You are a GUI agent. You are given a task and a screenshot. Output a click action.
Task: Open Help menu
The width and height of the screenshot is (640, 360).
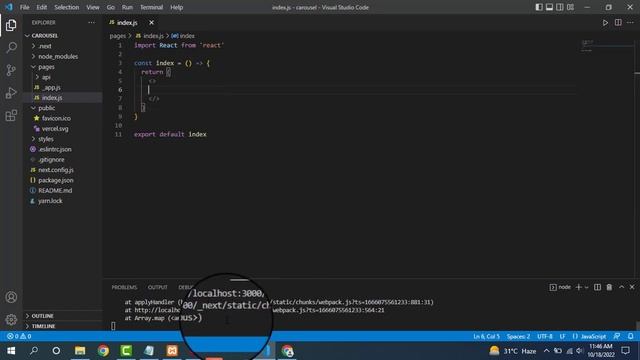coord(176,7)
